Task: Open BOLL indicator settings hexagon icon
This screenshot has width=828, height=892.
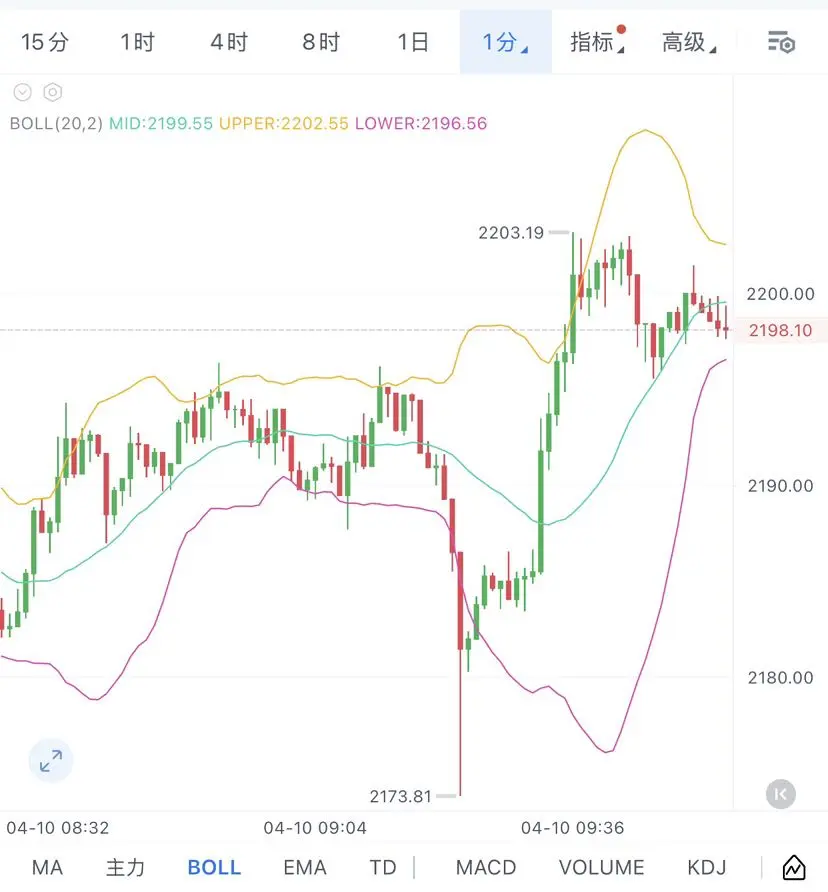Action: coord(53,92)
